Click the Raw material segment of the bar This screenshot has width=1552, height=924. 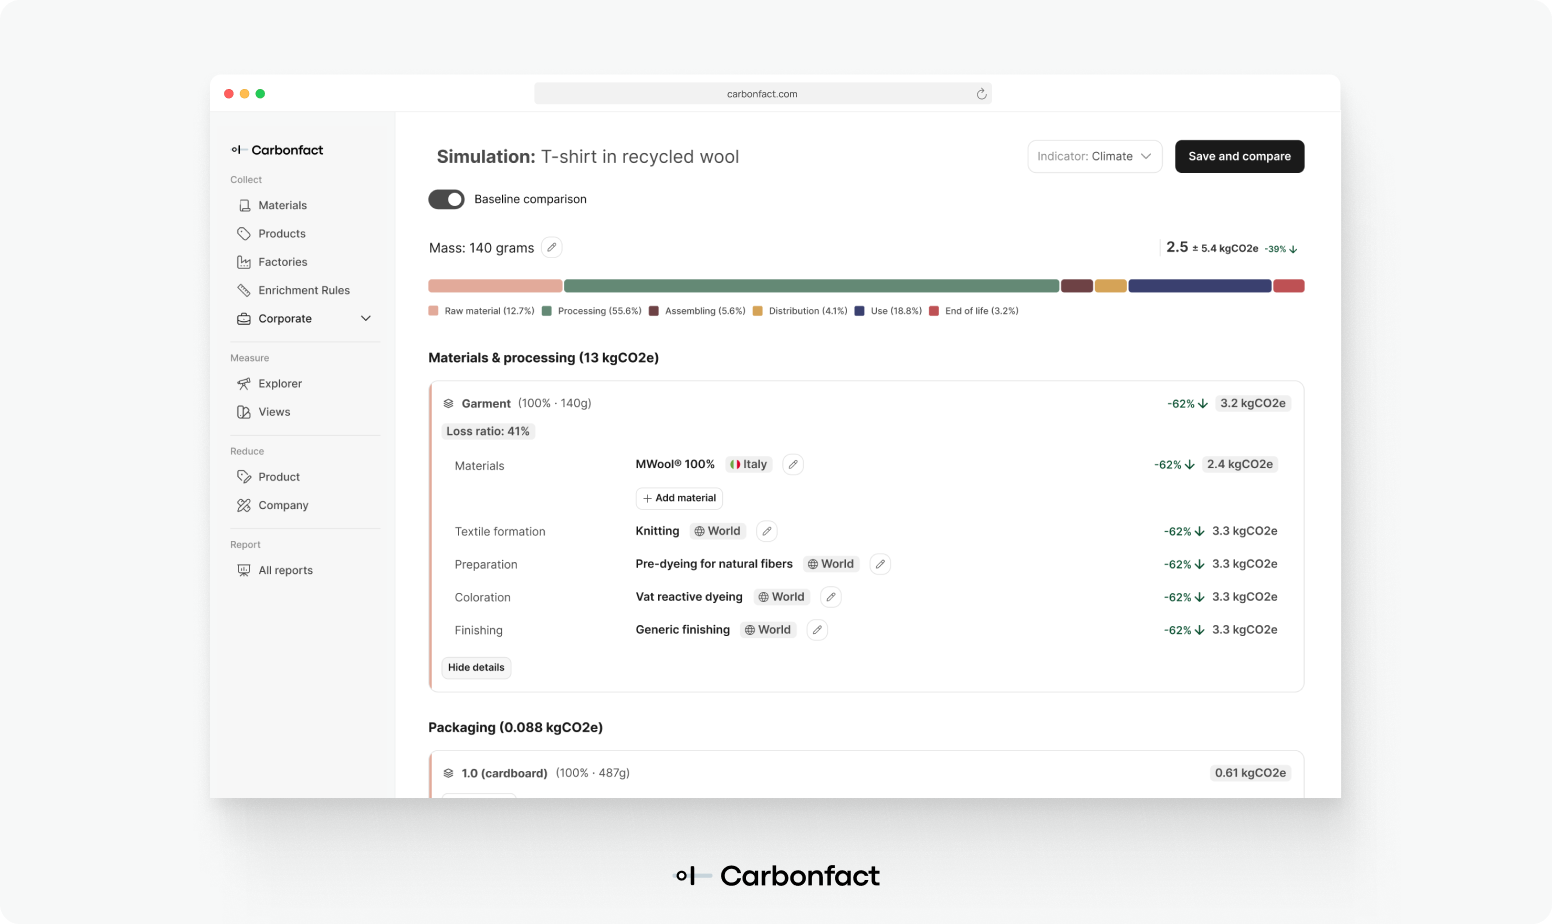pyautogui.click(x=495, y=286)
